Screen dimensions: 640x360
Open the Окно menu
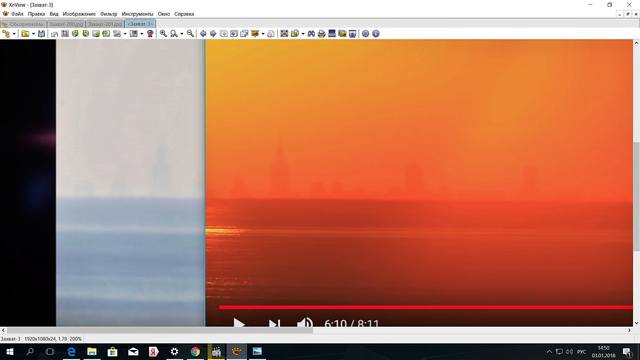[164, 14]
